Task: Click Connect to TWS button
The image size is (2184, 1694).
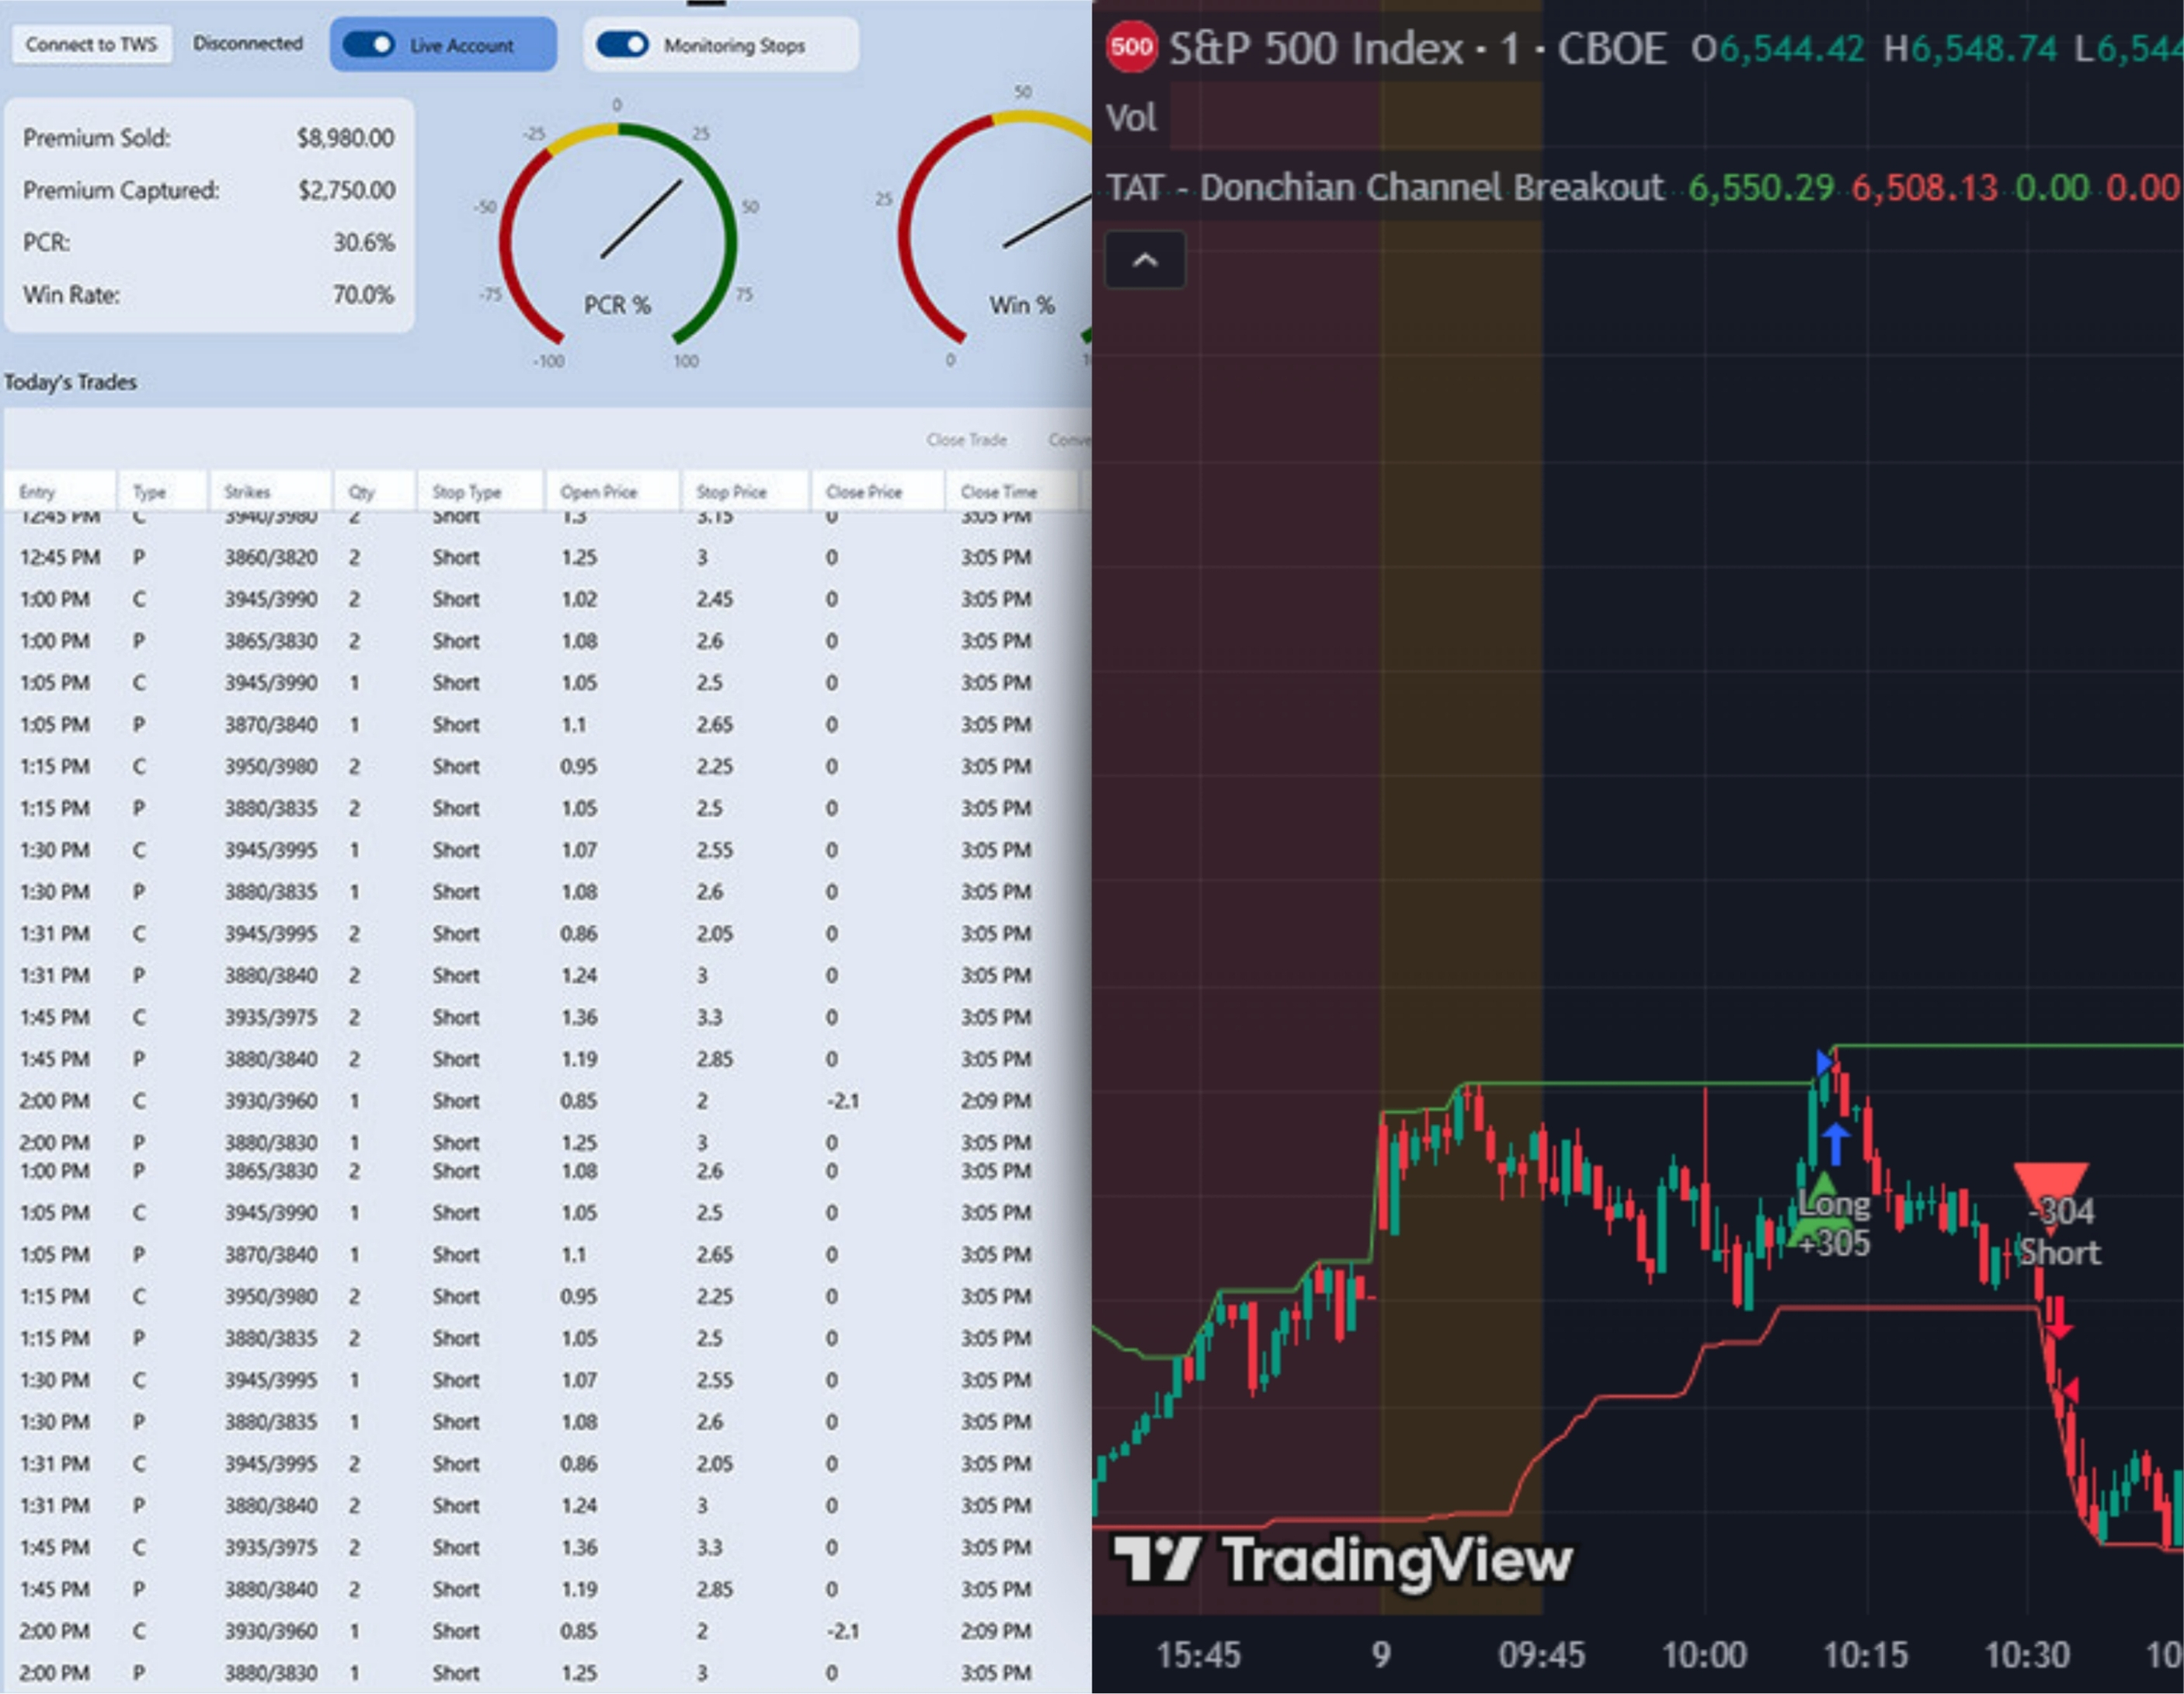Action: pyautogui.click(x=91, y=44)
